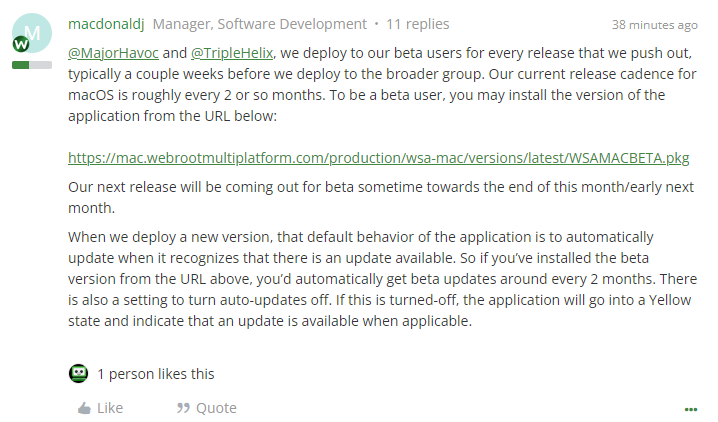Open the WSAMACBETA.pkg download URL
This screenshot has height=422, width=718.
[x=378, y=158]
